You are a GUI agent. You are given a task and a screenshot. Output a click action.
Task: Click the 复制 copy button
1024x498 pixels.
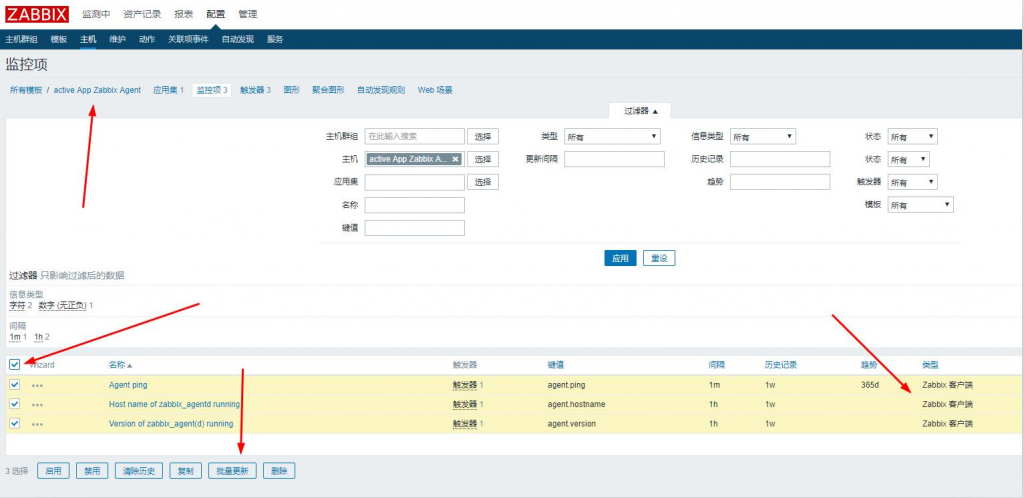(185, 471)
